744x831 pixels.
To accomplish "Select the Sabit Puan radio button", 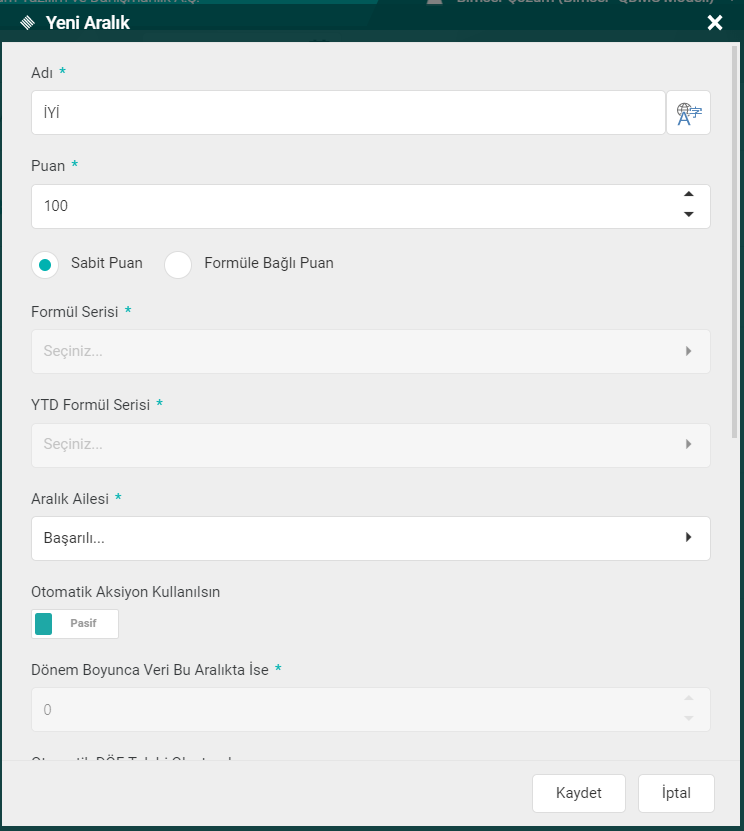I will tap(45, 264).
